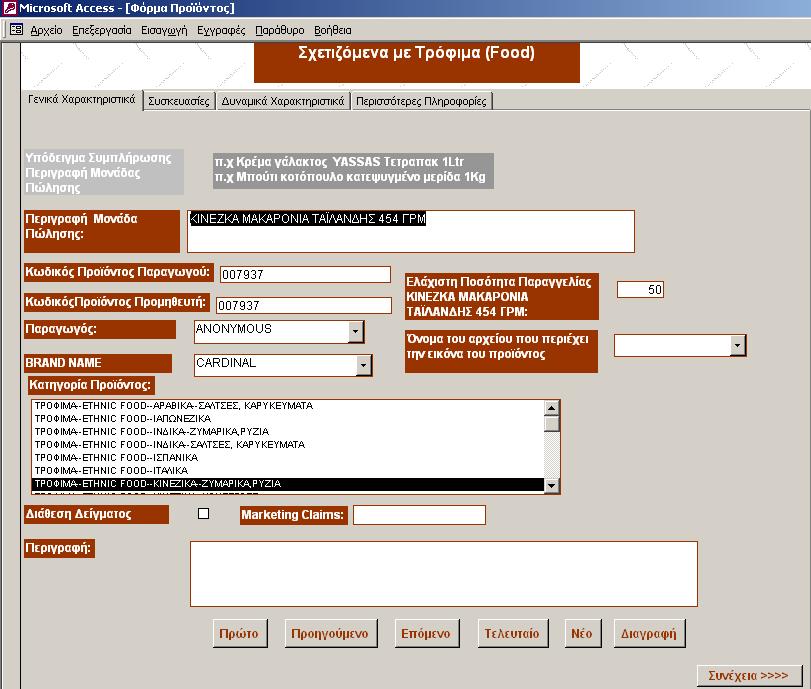Click the Κωδικός Προϊόντος Παραγωγού field

coord(305,274)
